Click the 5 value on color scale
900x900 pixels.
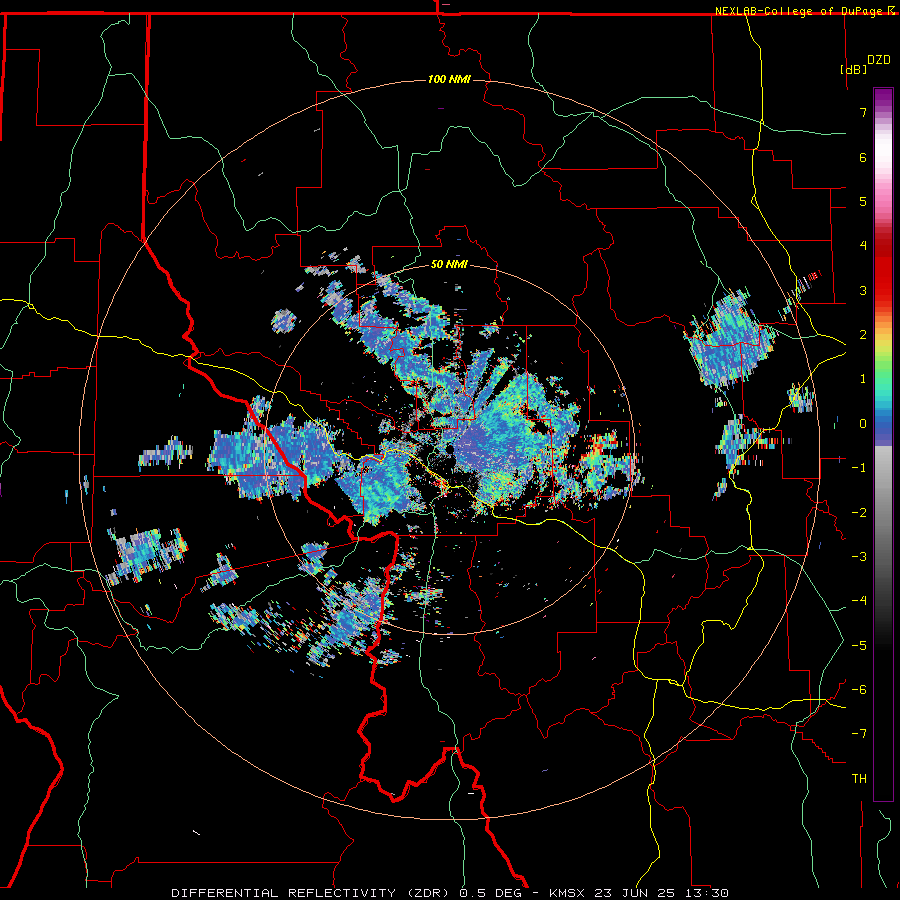[x=863, y=201]
